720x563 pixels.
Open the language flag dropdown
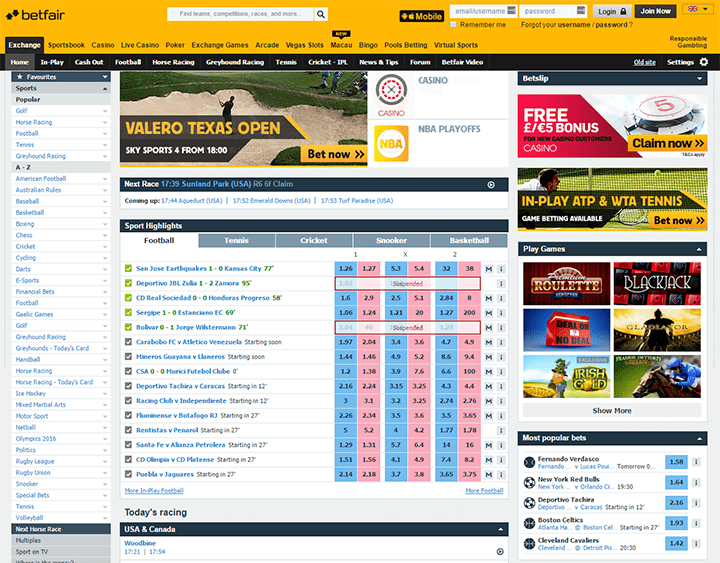tap(698, 9)
